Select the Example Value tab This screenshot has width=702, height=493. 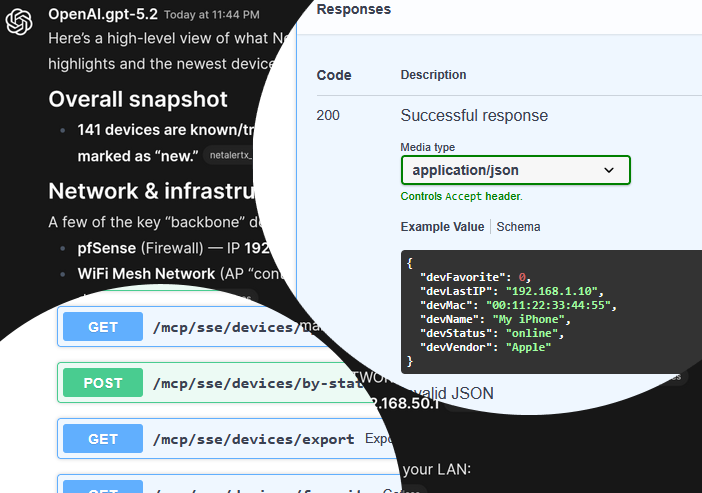point(442,227)
